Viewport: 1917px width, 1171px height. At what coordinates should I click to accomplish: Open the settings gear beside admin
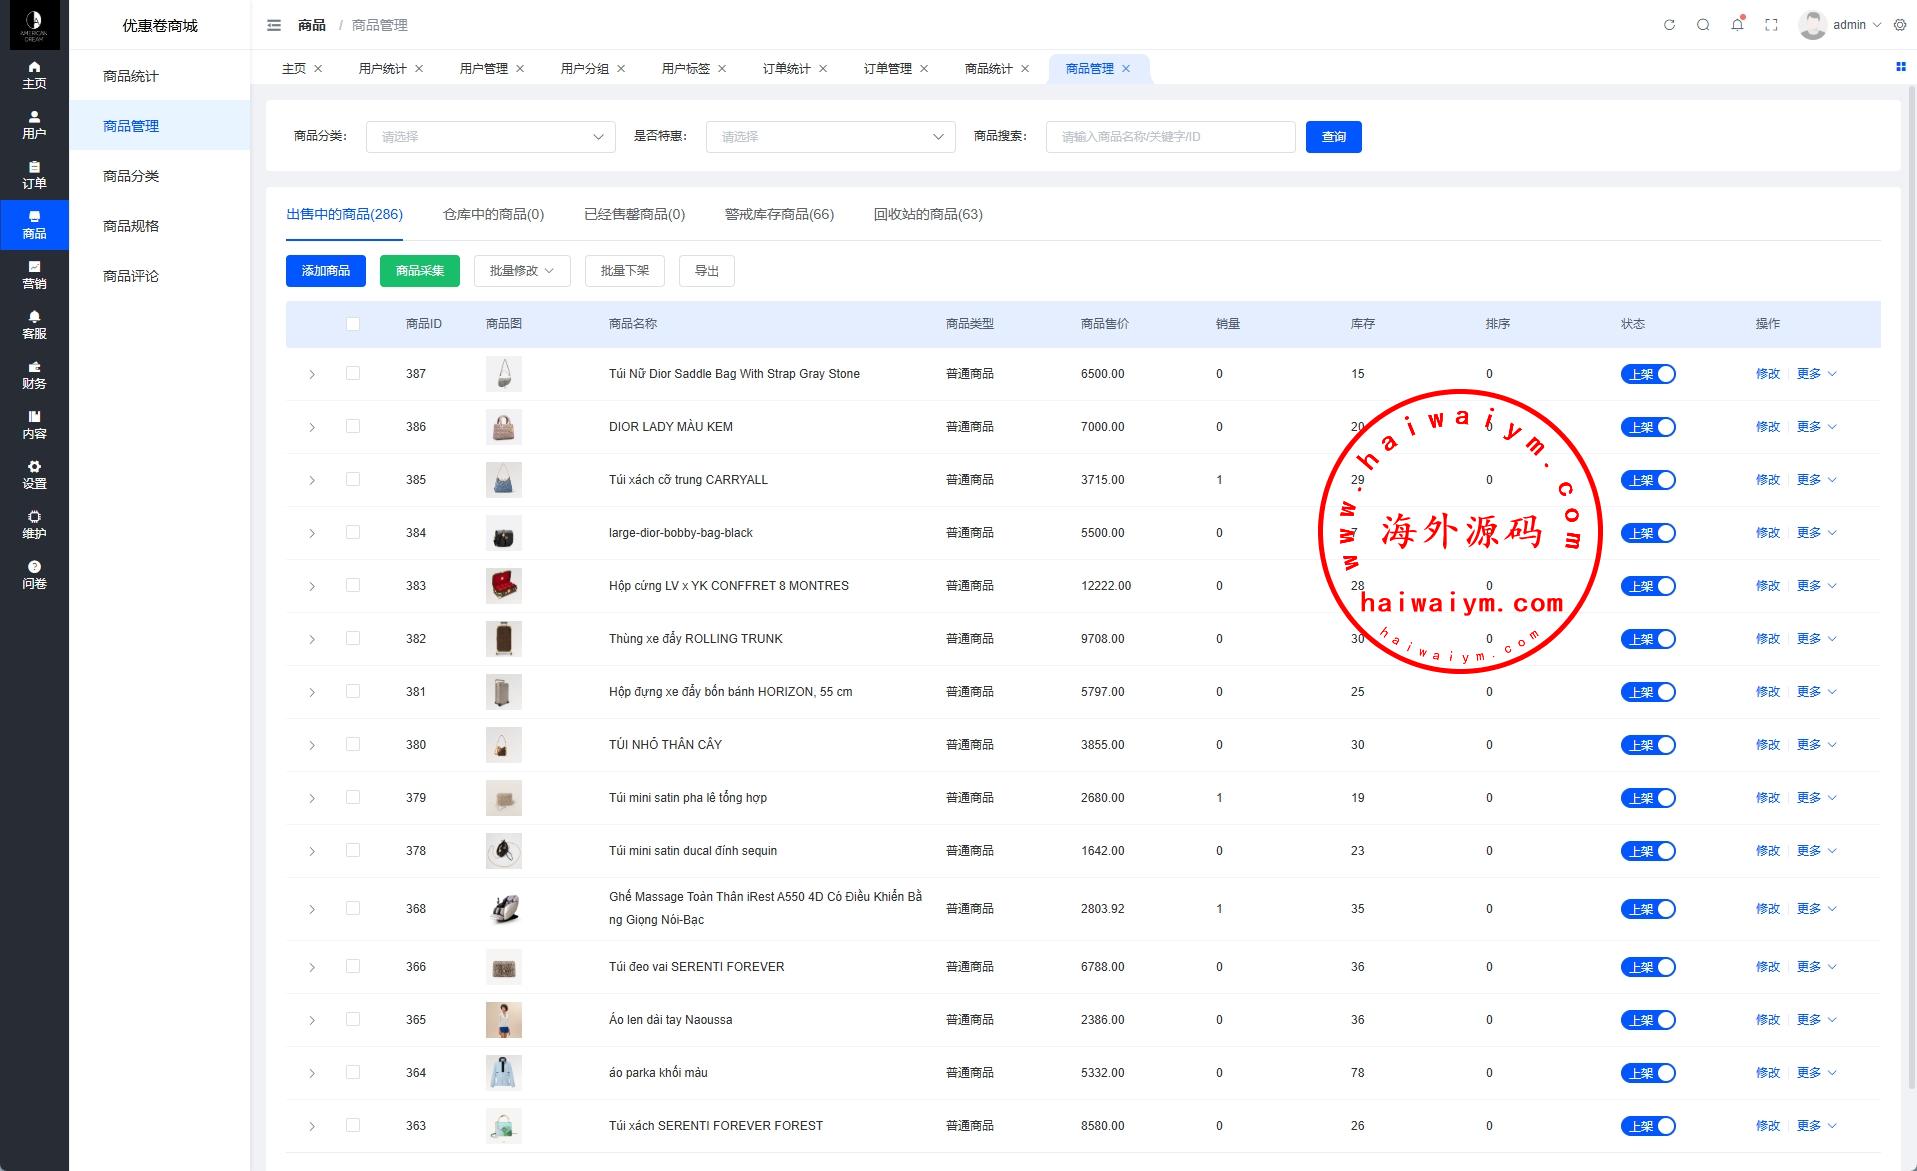[1900, 25]
